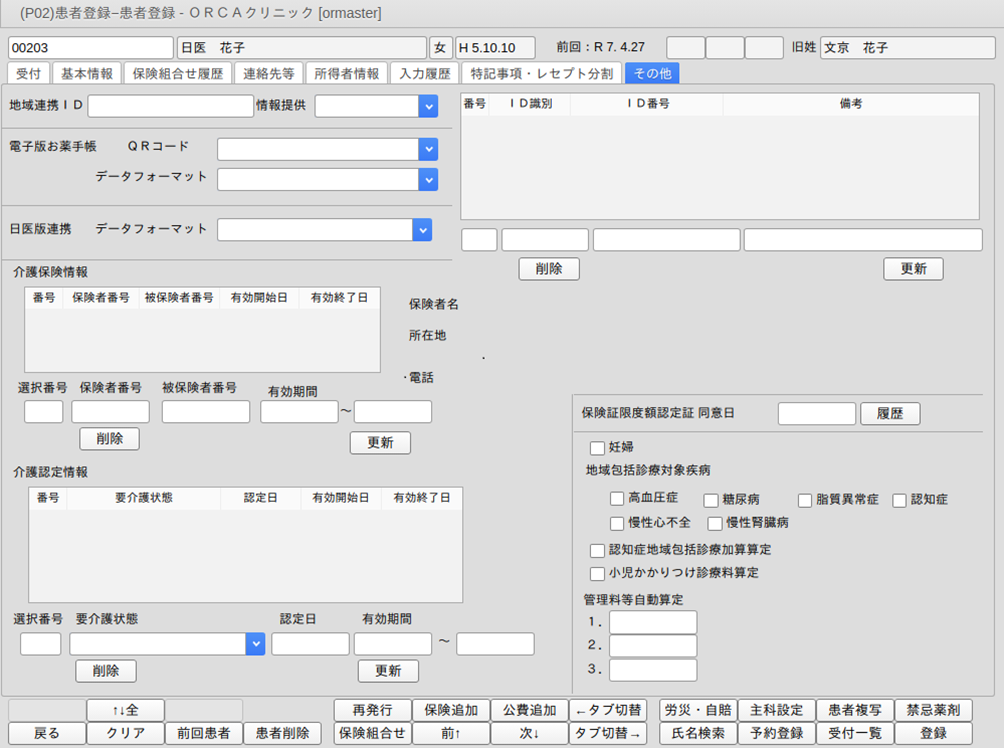
Task: Click the 戻る button
Action: click(x=46, y=733)
